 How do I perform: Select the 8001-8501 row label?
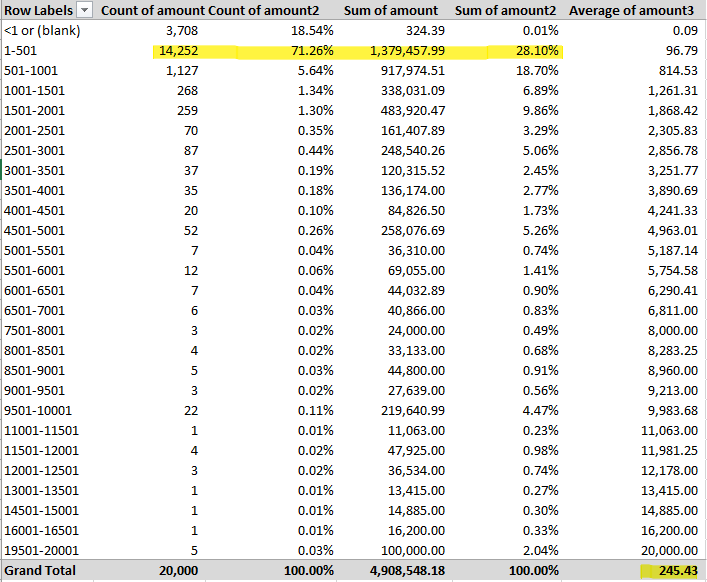point(34,351)
